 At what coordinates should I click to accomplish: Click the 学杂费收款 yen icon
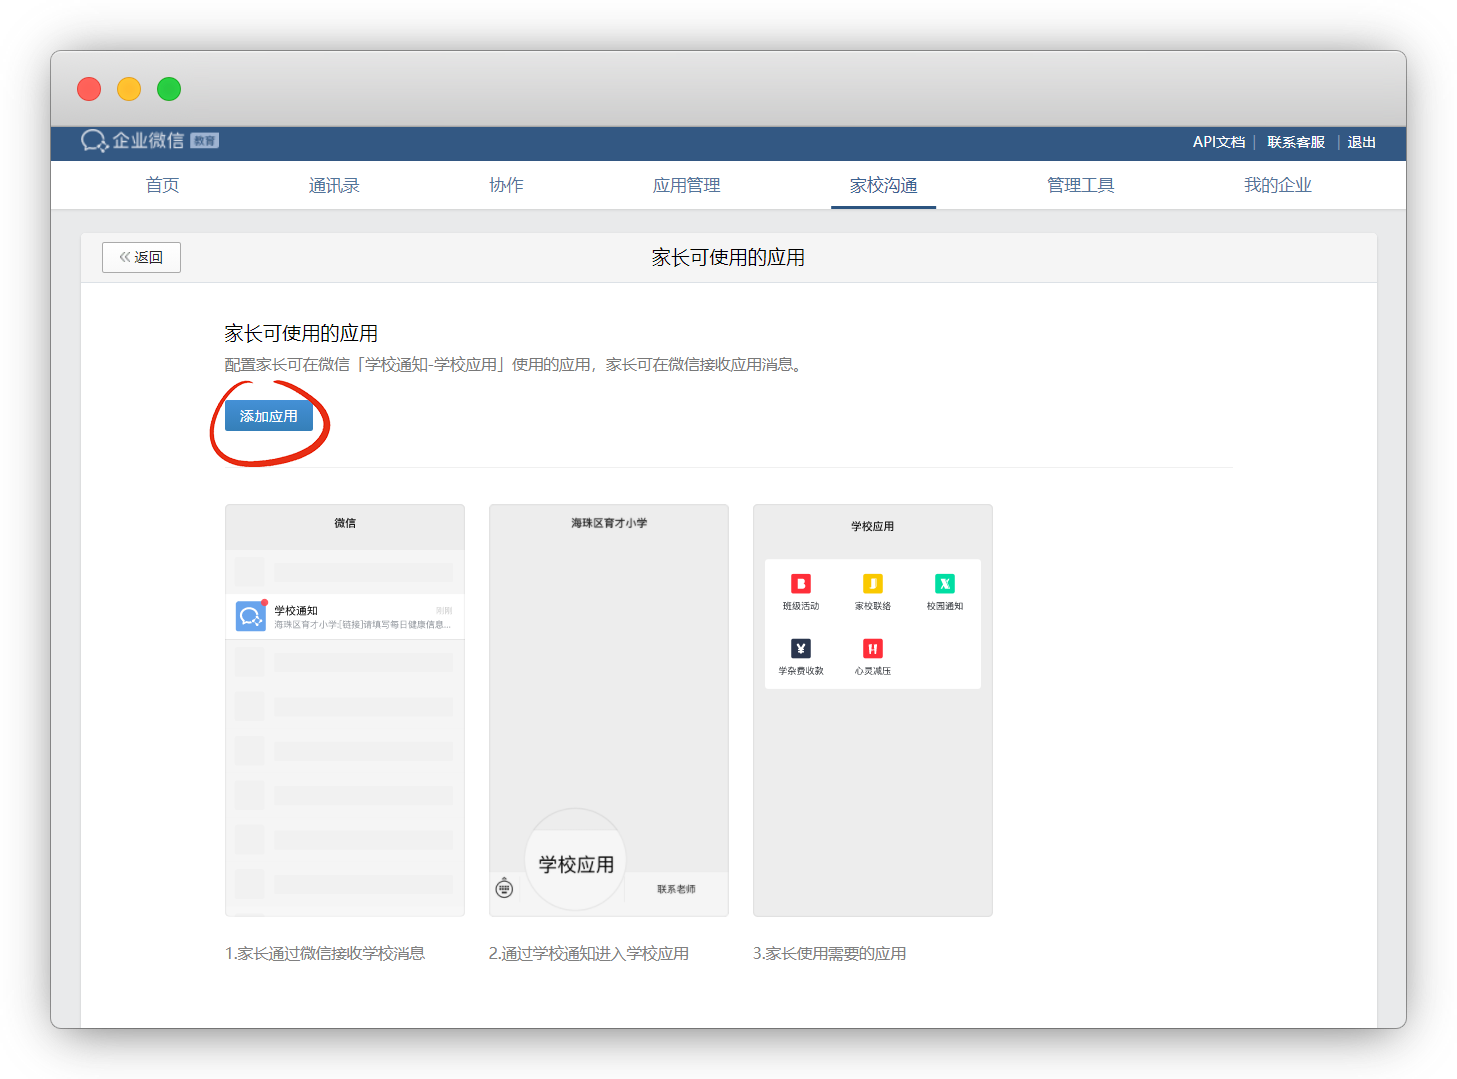(801, 649)
